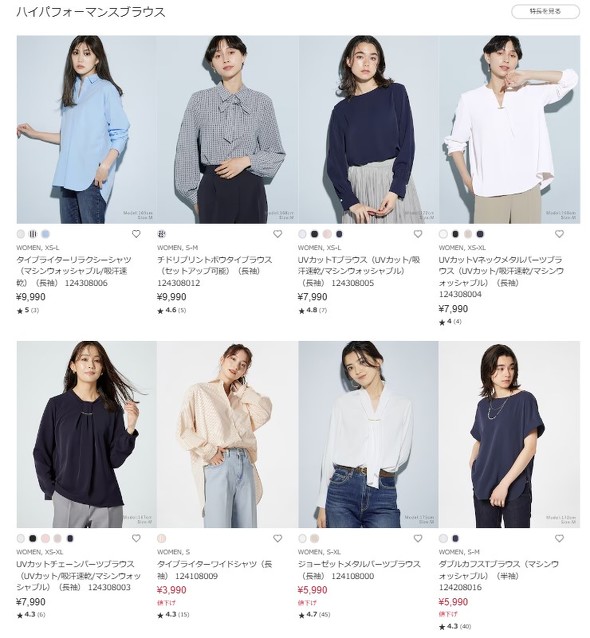Image resolution: width=590 pixels, height=638 pixels.
Task: Click the 特長を見る button
Action: click(x=545, y=11)
